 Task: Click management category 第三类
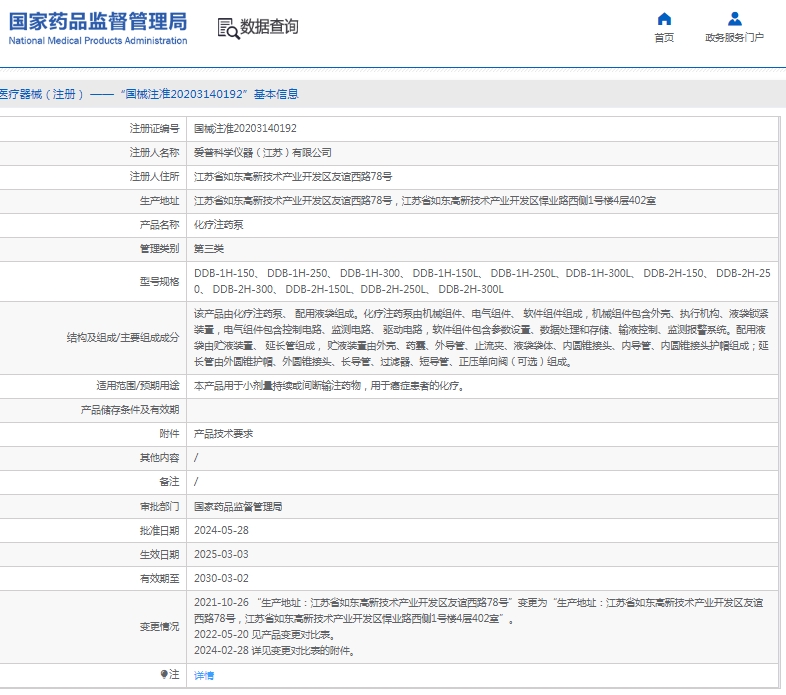(209, 249)
